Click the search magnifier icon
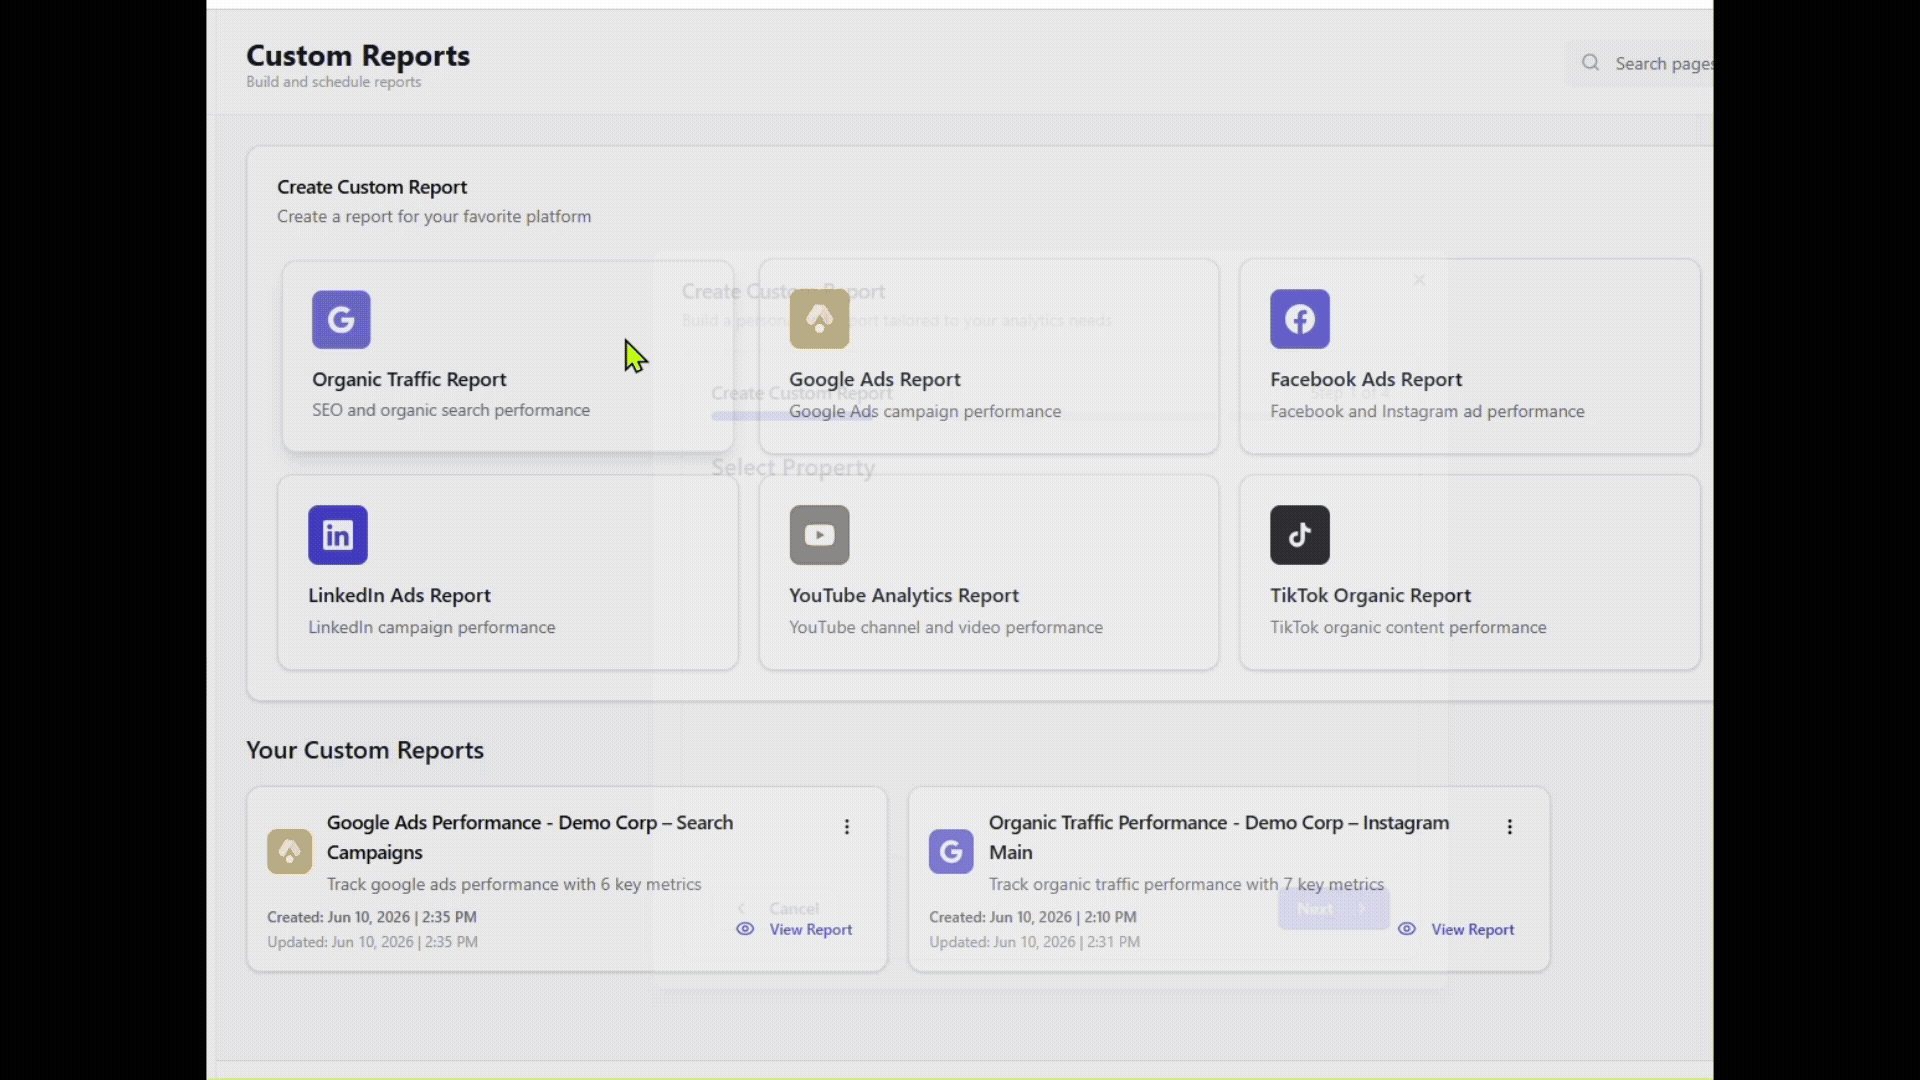This screenshot has width=1920, height=1080. pos(1590,63)
